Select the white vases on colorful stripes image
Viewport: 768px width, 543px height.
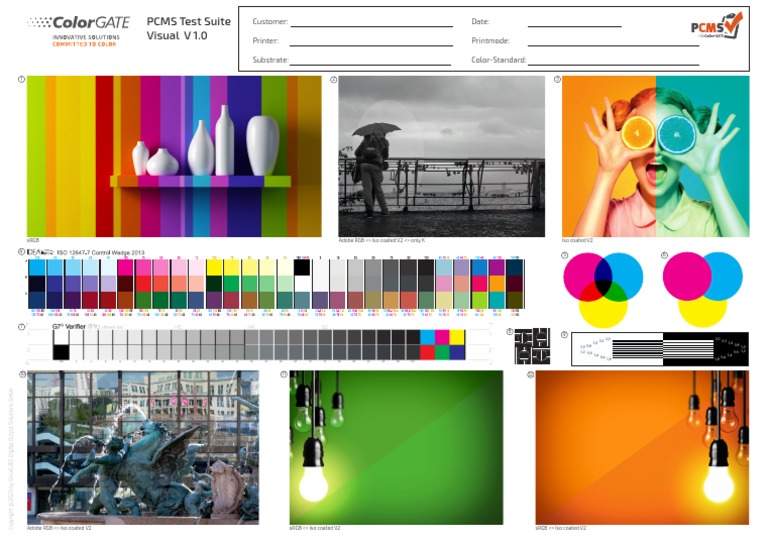point(174,156)
